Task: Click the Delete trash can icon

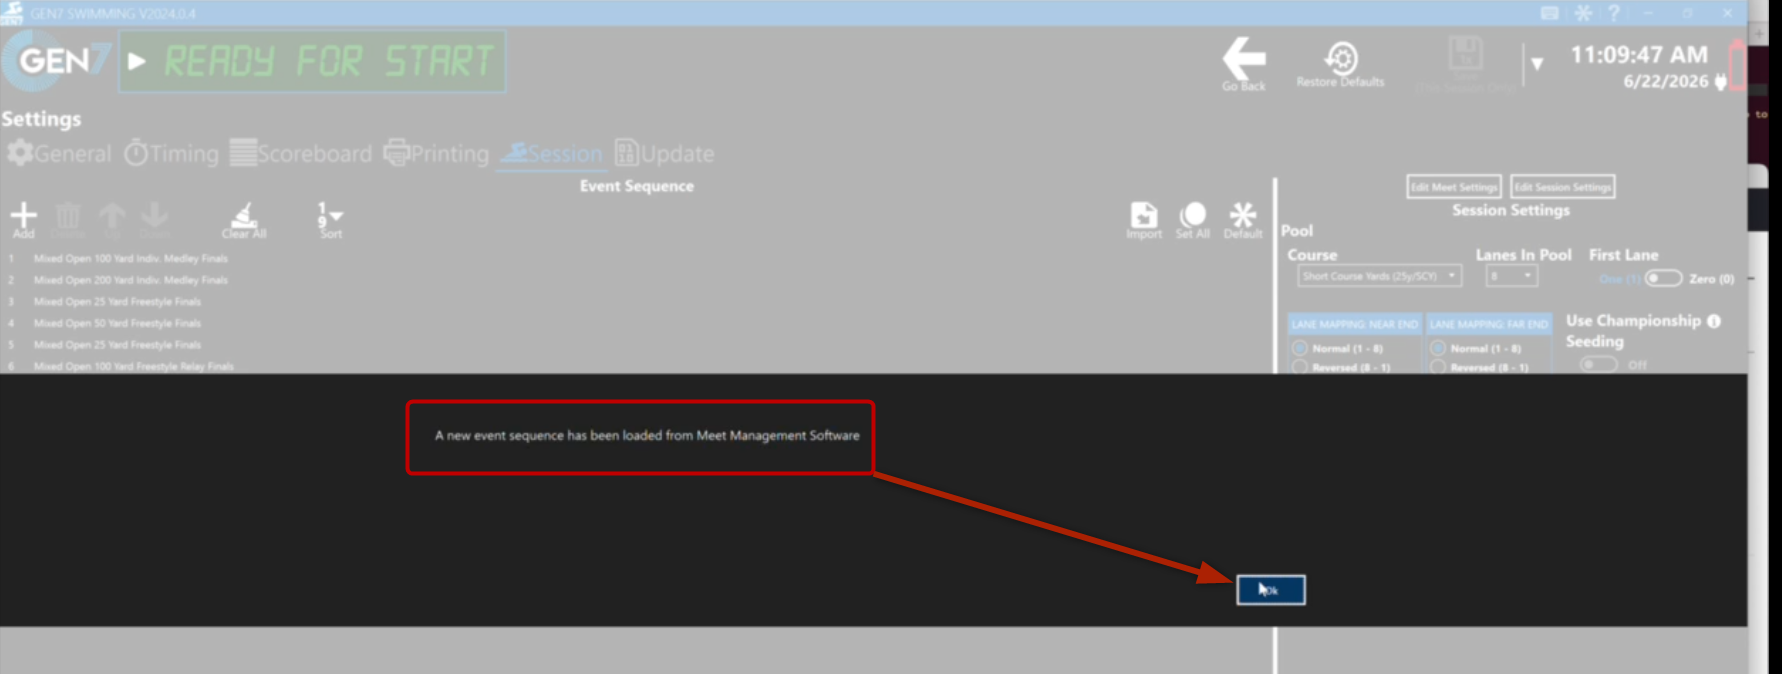Action: click(x=68, y=215)
